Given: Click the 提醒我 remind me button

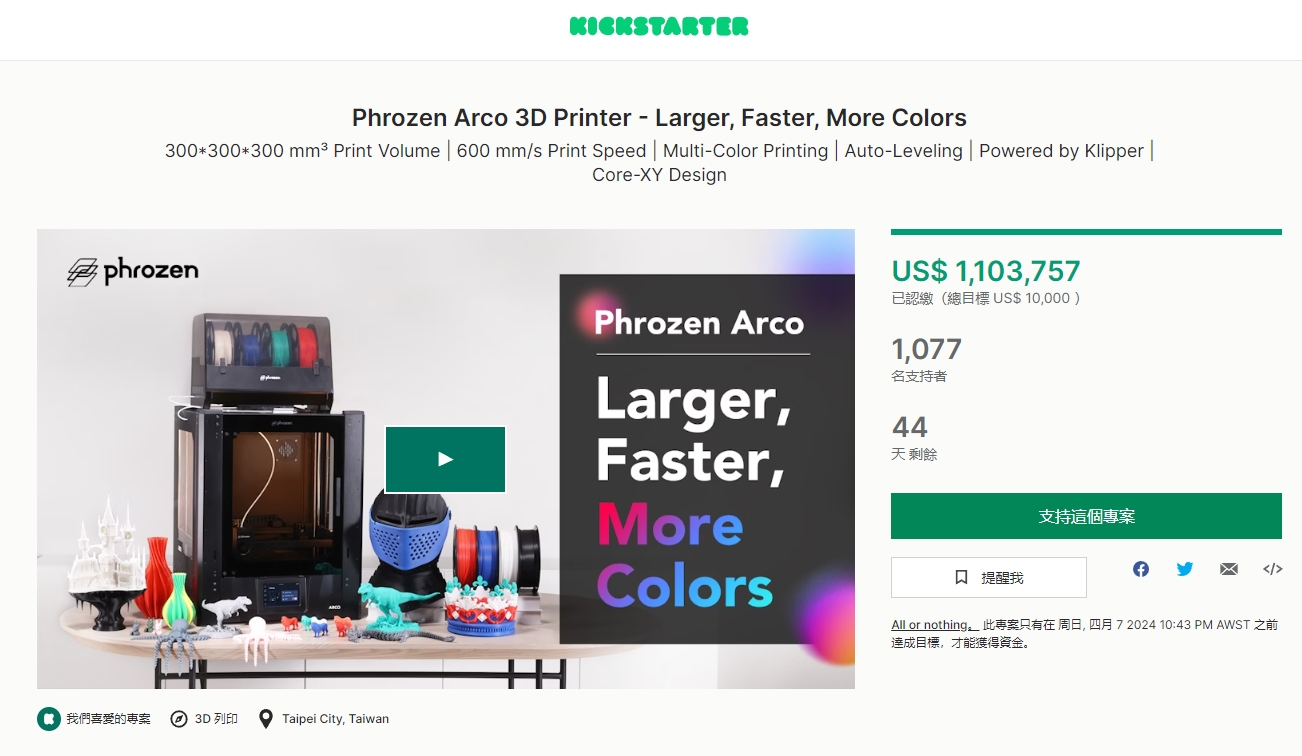Looking at the screenshot, I should (988, 577).
